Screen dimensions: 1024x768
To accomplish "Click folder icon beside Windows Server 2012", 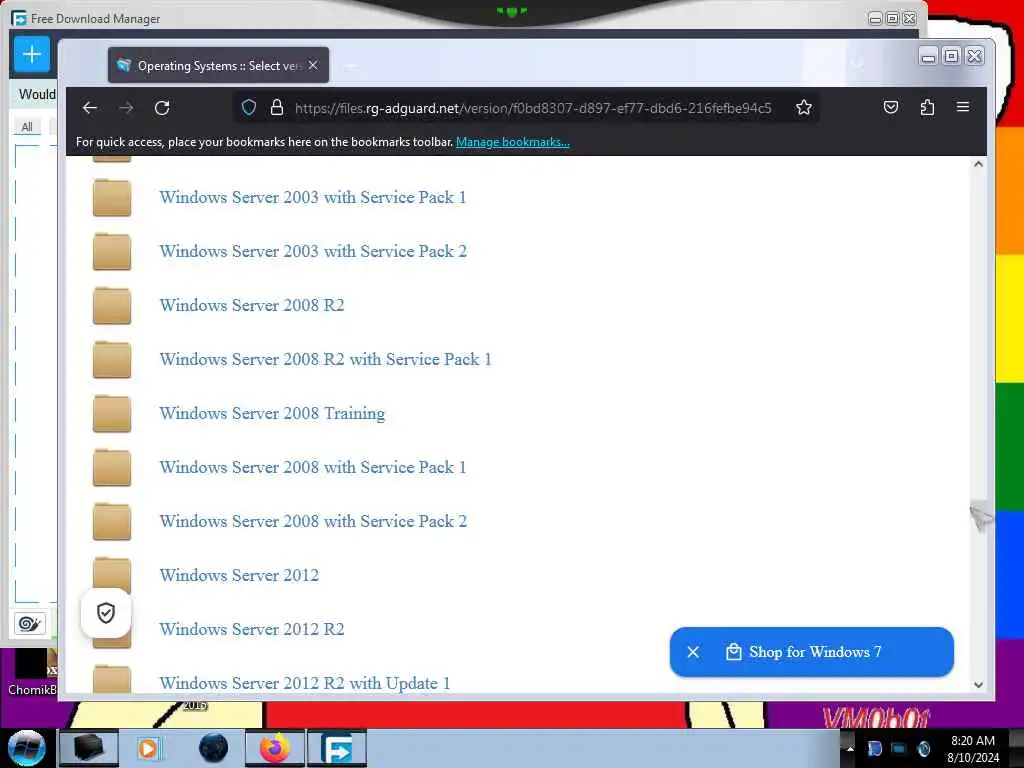I will tap(112, 573).
